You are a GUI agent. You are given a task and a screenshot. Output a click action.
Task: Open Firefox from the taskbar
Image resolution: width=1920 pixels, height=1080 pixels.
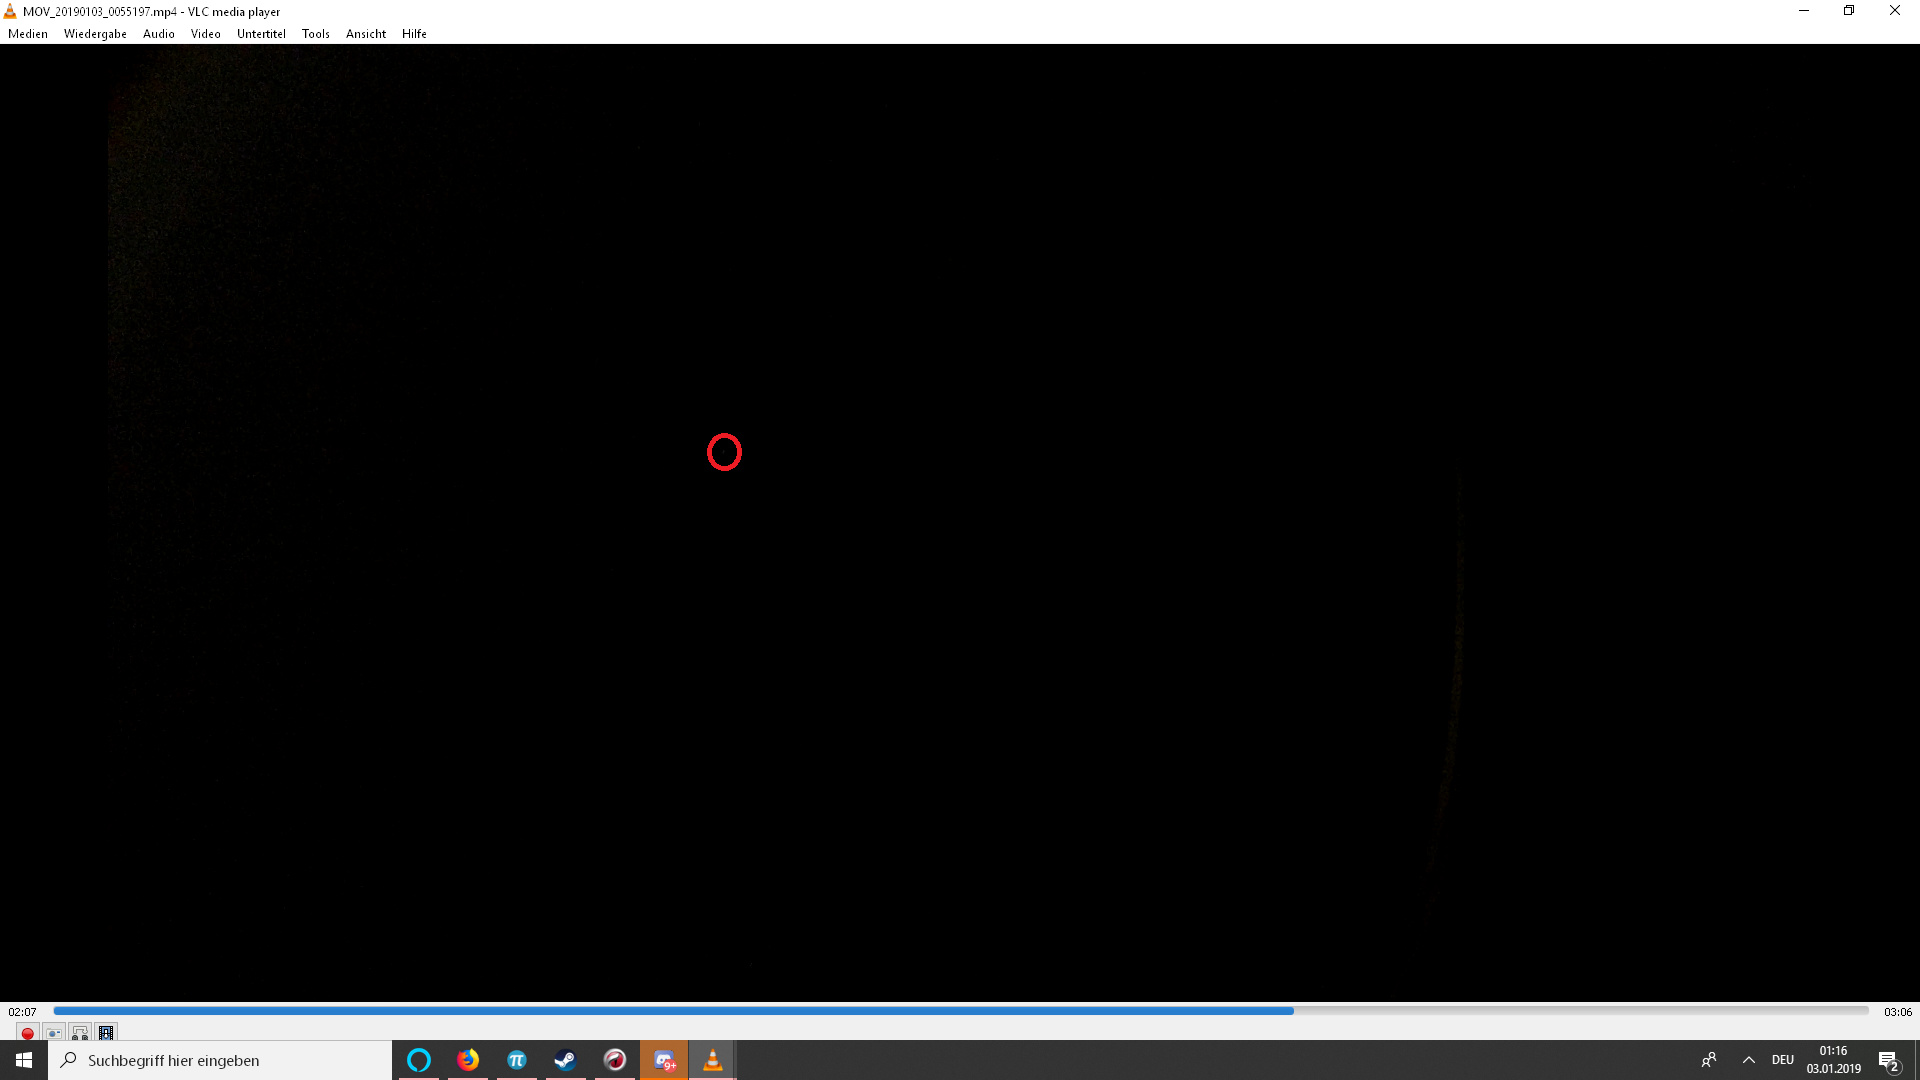point(468,1060)
